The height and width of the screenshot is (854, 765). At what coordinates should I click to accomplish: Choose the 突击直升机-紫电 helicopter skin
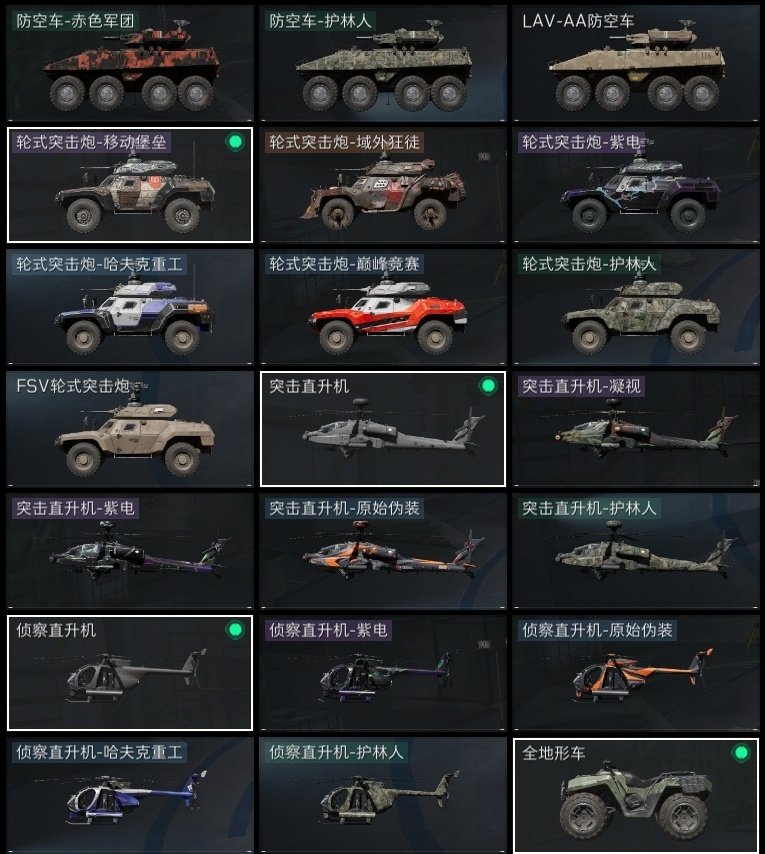click(130, 551)
